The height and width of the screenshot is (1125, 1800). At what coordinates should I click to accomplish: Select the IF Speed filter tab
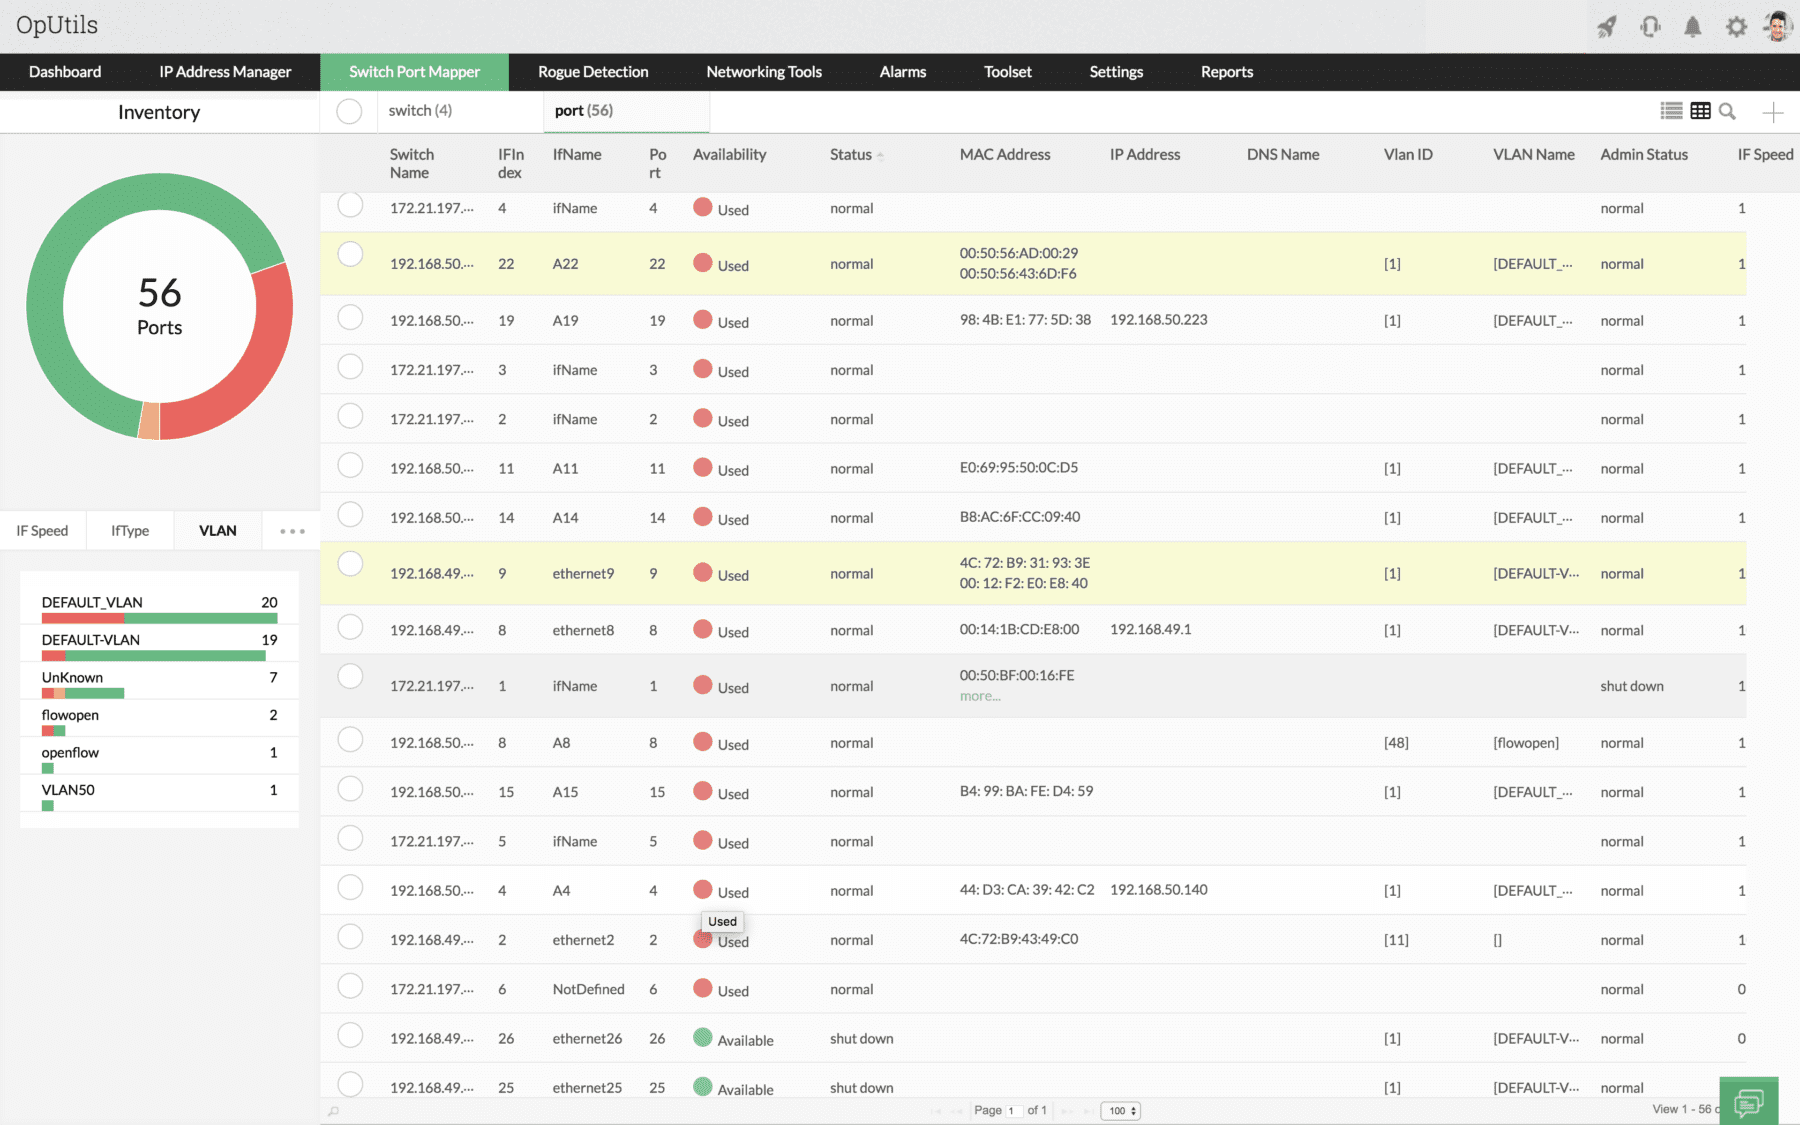point(42,531)
